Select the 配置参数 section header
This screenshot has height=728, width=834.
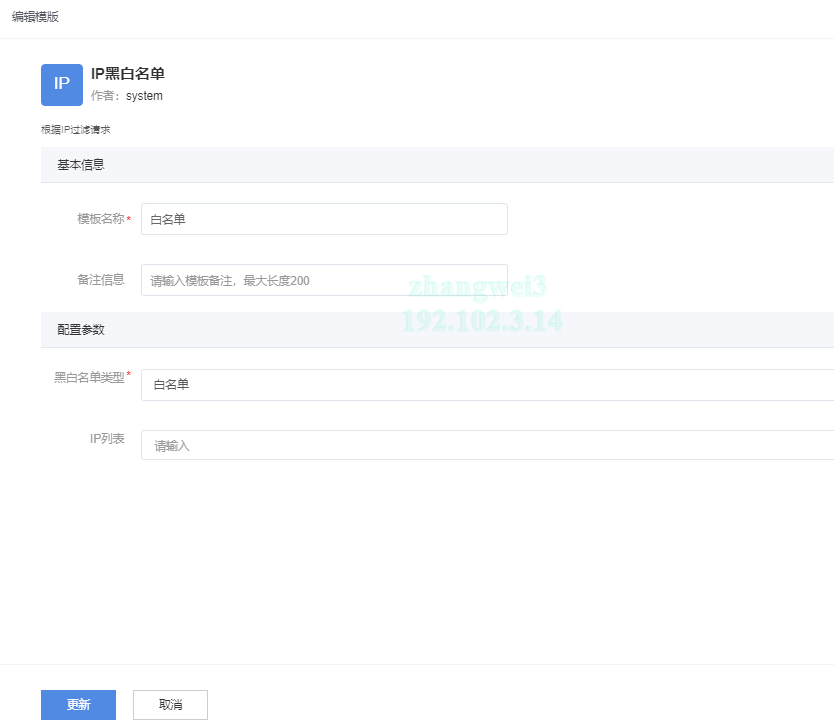pos(81,329)
